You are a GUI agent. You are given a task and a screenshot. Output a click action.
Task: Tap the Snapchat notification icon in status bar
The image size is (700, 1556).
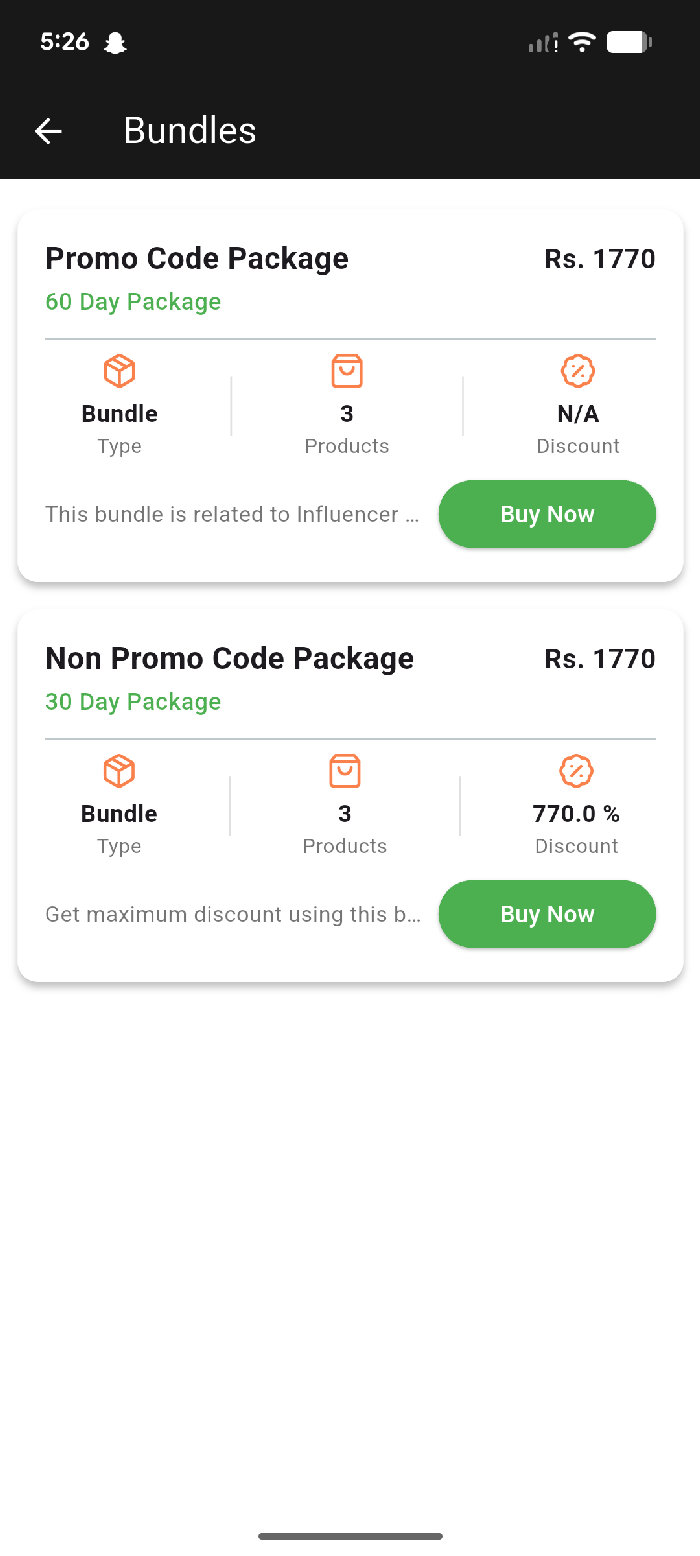pos(115,43)
